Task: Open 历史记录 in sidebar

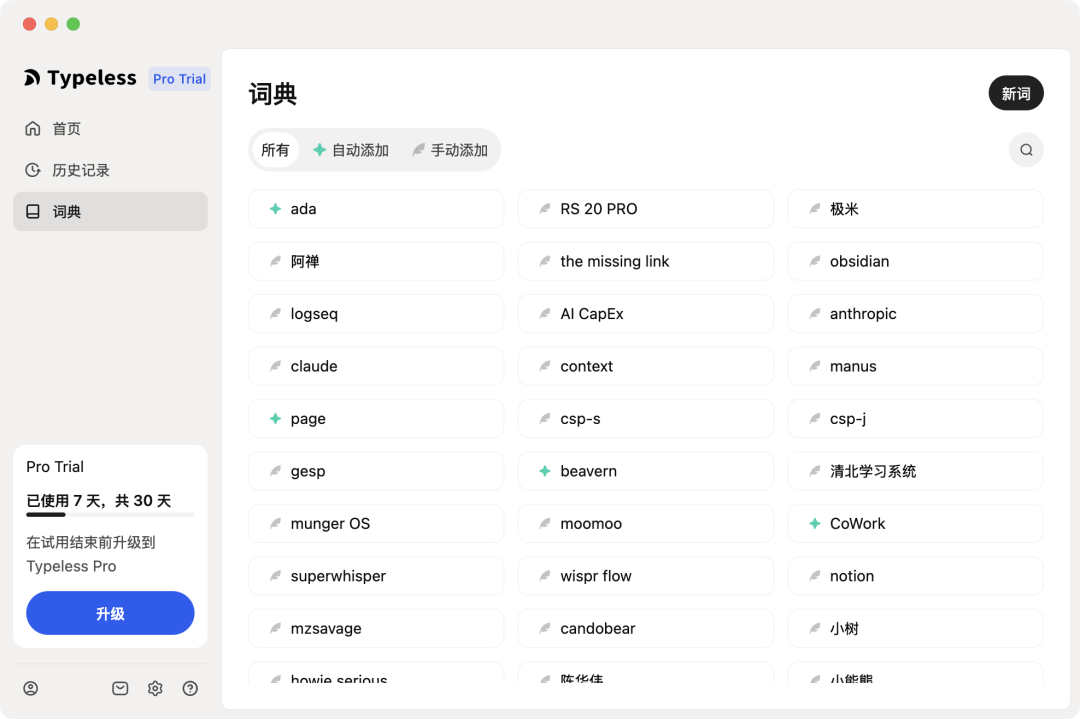Action: (110, 170)
